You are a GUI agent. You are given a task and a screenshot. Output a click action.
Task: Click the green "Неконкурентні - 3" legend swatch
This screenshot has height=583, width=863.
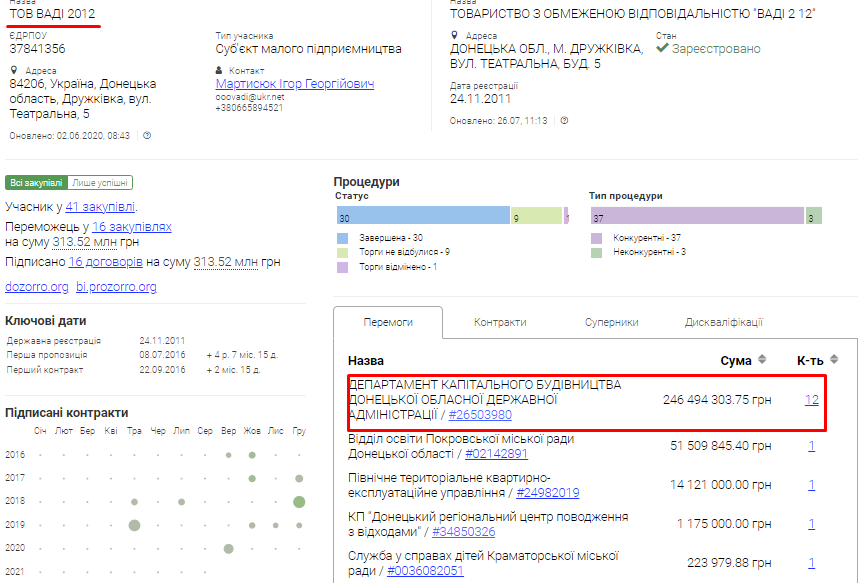(x=596, y=253)
